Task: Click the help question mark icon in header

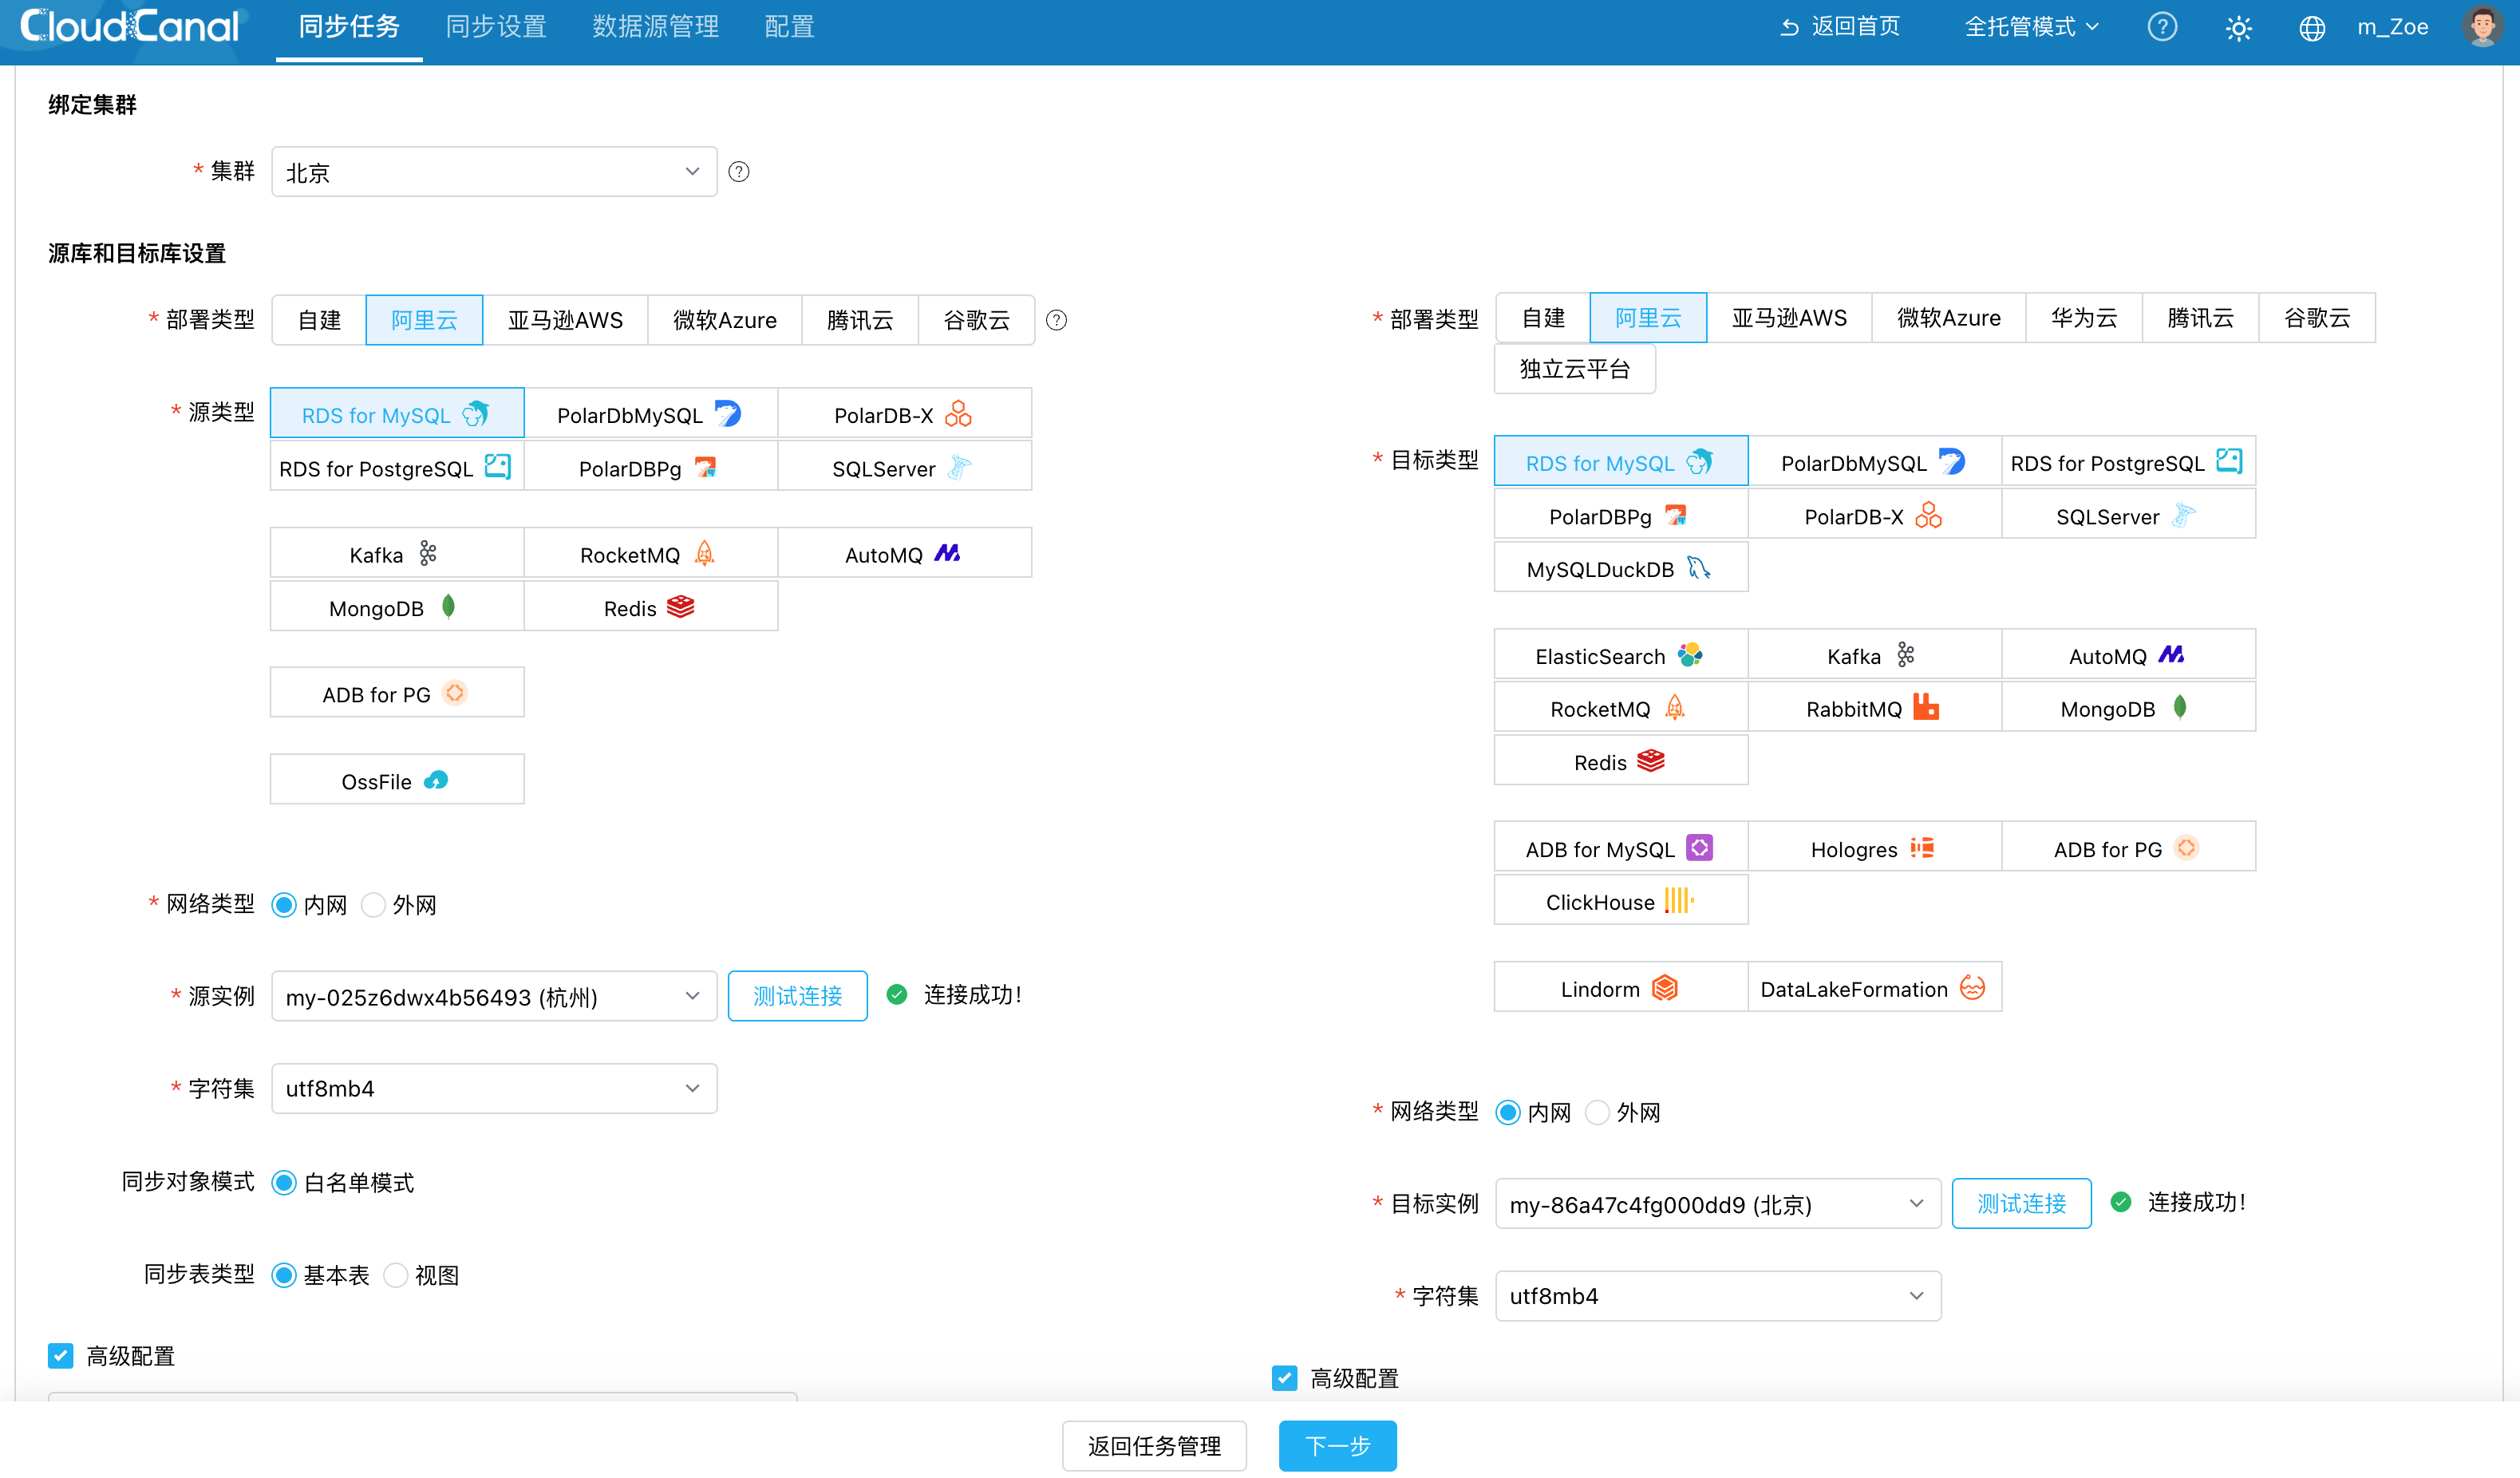Action: [x=2162, y=27]
